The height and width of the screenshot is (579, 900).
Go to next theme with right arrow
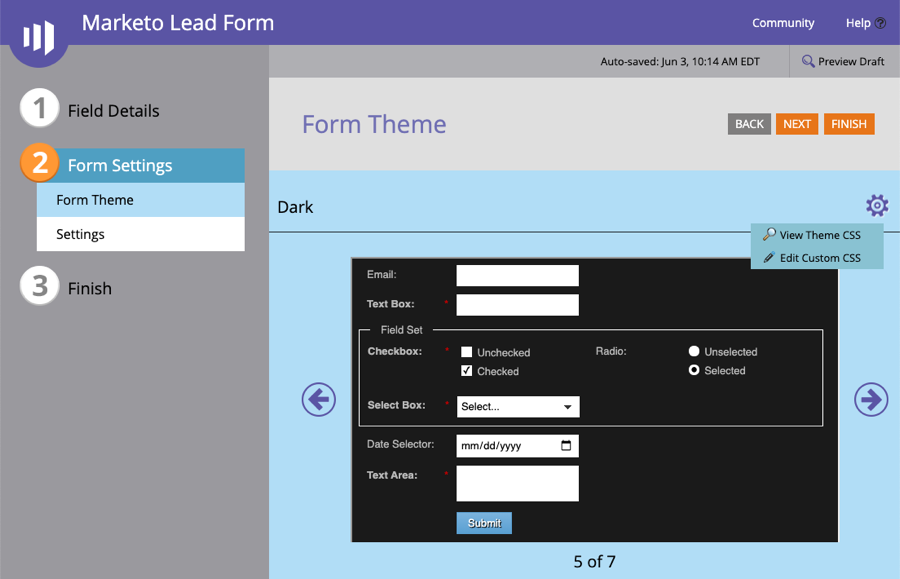click(x=870, y=400)
